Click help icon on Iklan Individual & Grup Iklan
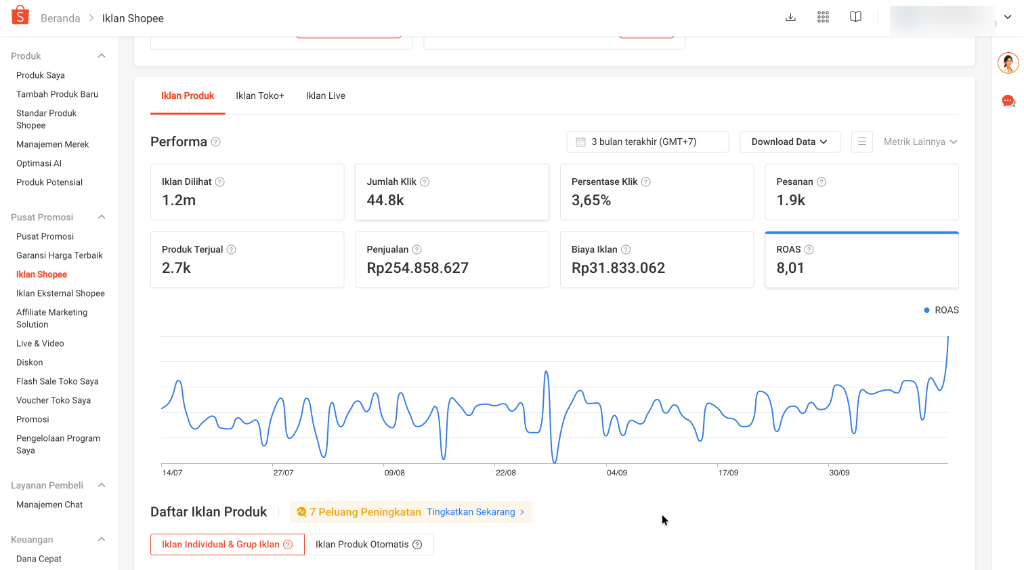Image resolution: width=1024 pixels, height=570 pixels. point(288,545)
